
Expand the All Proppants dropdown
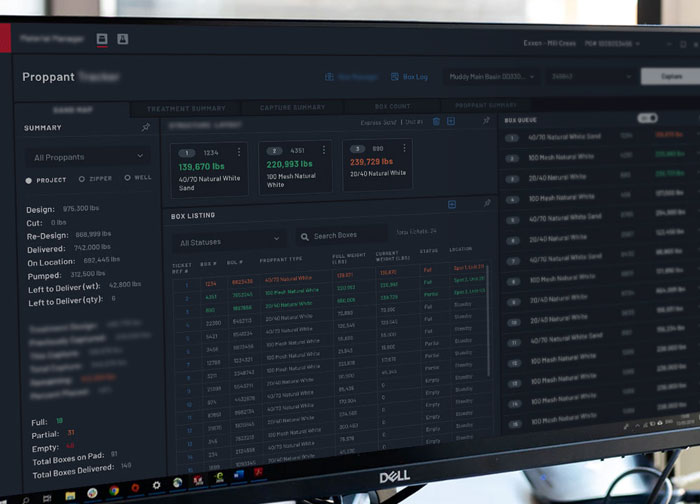(88, 157)
